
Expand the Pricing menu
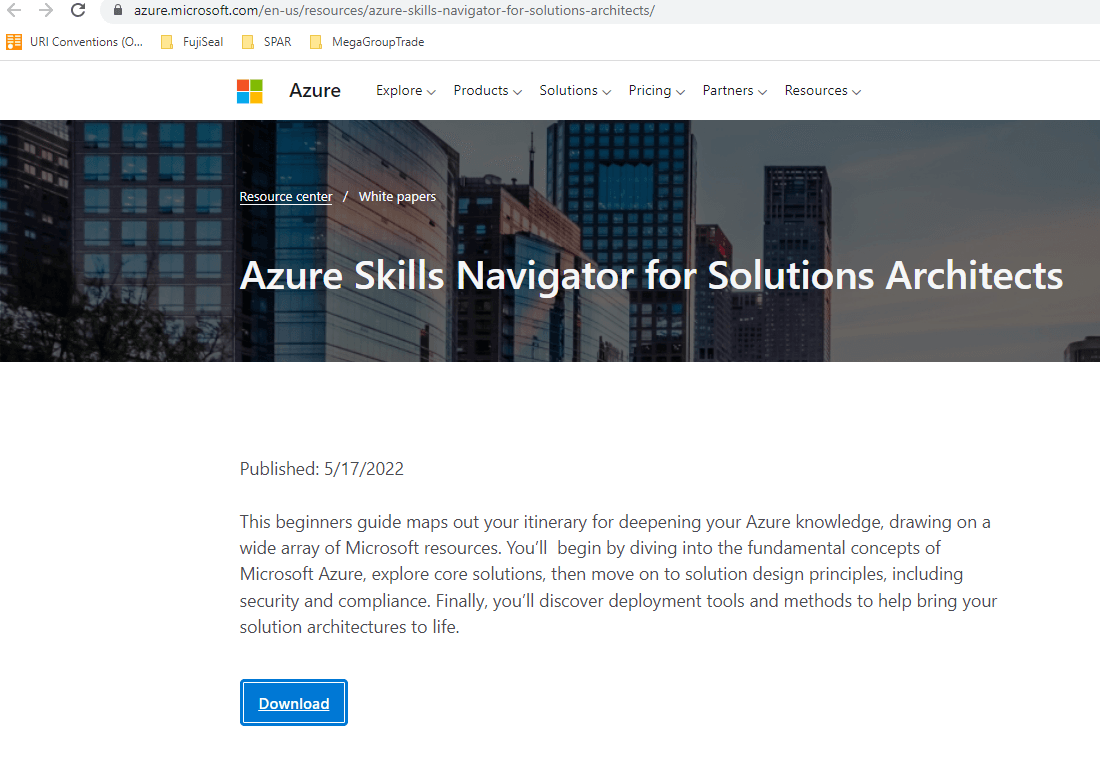point(656,91)
